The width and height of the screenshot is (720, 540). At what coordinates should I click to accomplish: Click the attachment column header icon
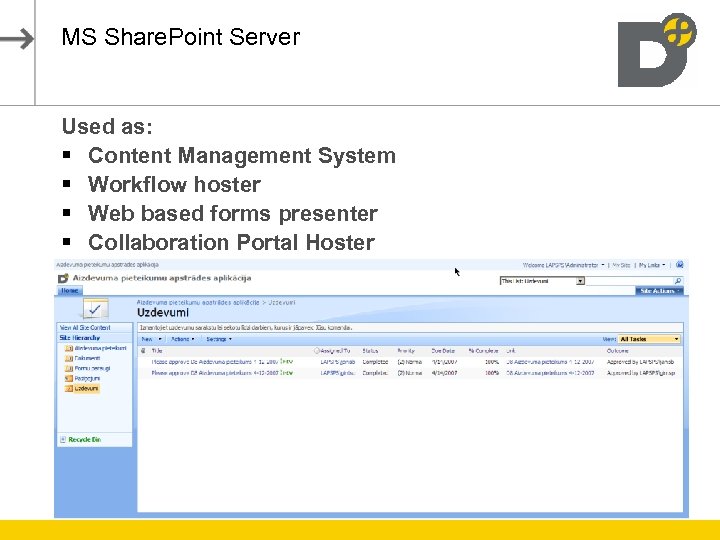point(143,351)
